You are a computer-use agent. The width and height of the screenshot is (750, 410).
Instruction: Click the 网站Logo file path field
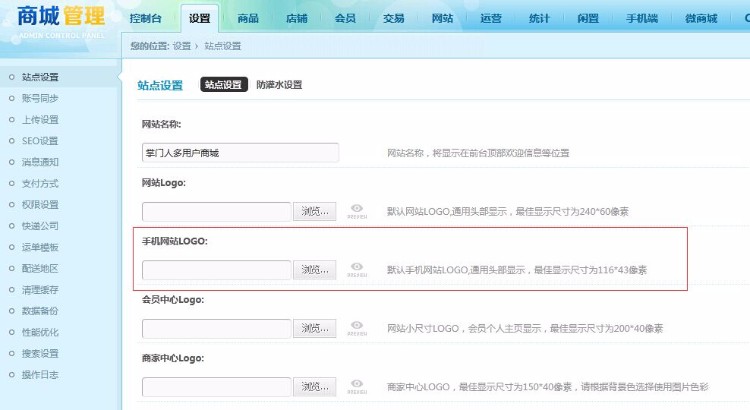point(216,211)
